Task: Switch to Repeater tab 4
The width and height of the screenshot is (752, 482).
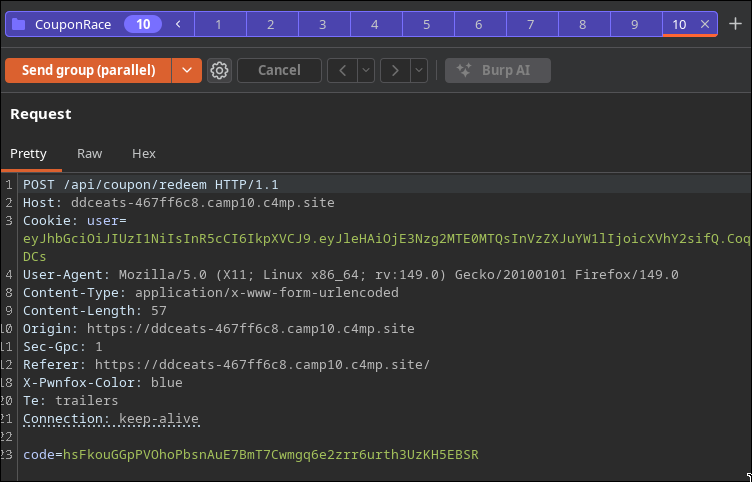Action: coord(376,24)
